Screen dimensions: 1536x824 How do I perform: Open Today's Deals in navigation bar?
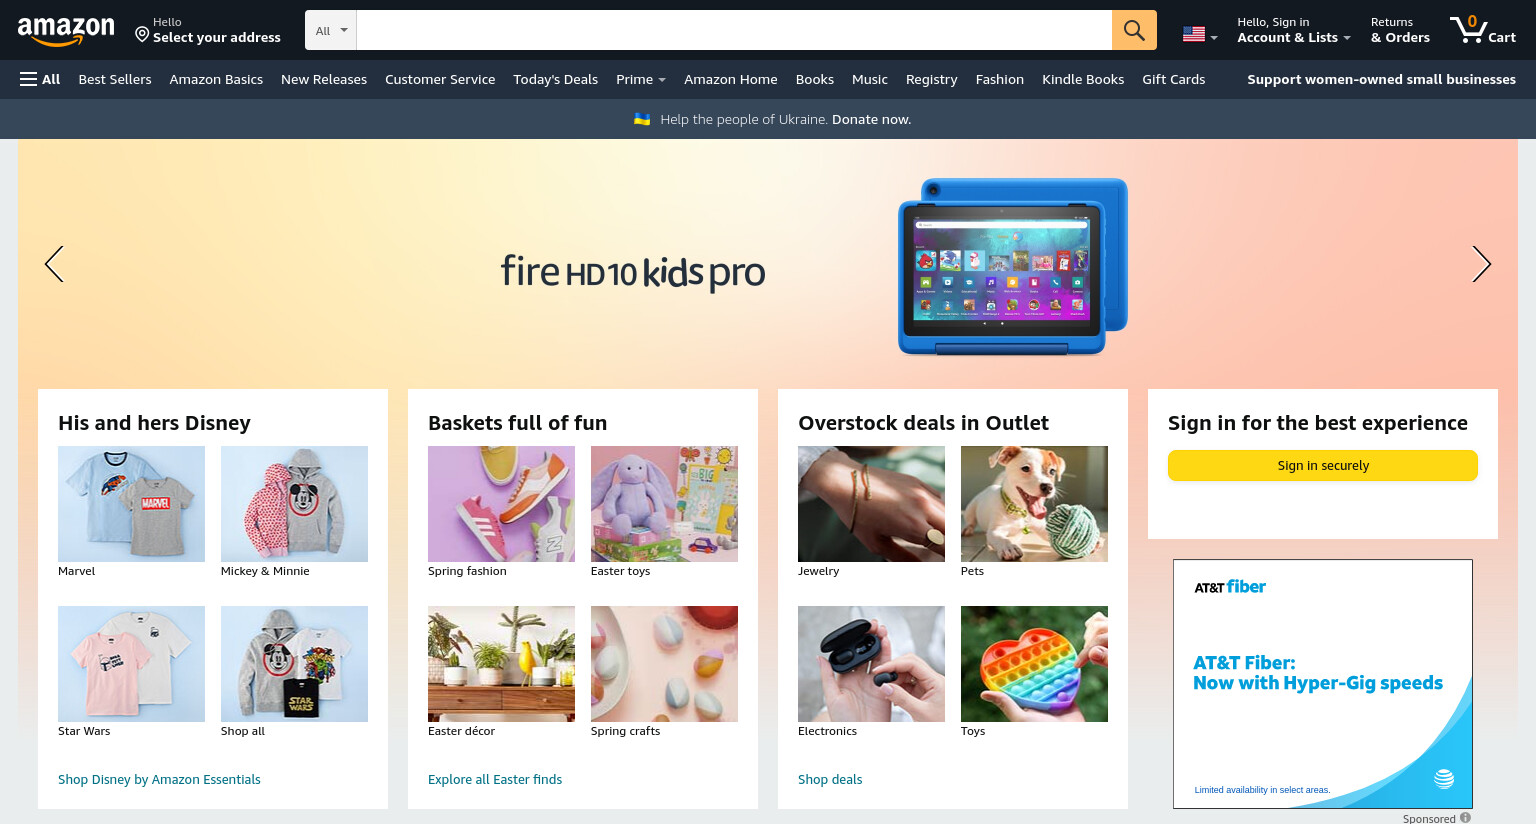point(555,79)
